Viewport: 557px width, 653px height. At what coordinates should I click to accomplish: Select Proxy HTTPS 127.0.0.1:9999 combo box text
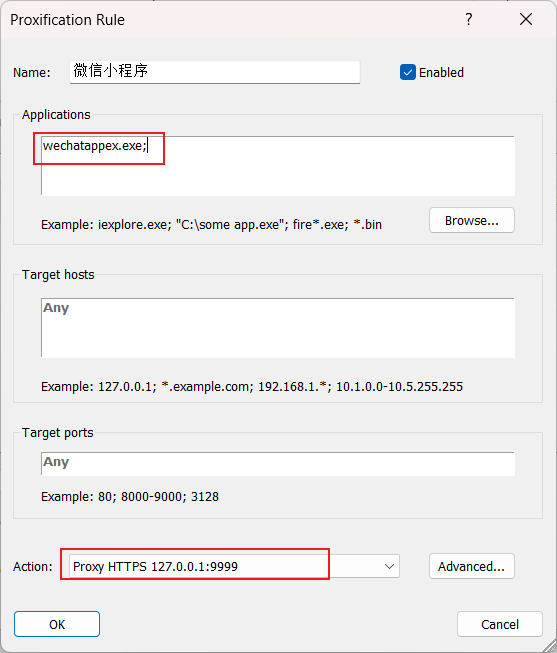[155, 567]
